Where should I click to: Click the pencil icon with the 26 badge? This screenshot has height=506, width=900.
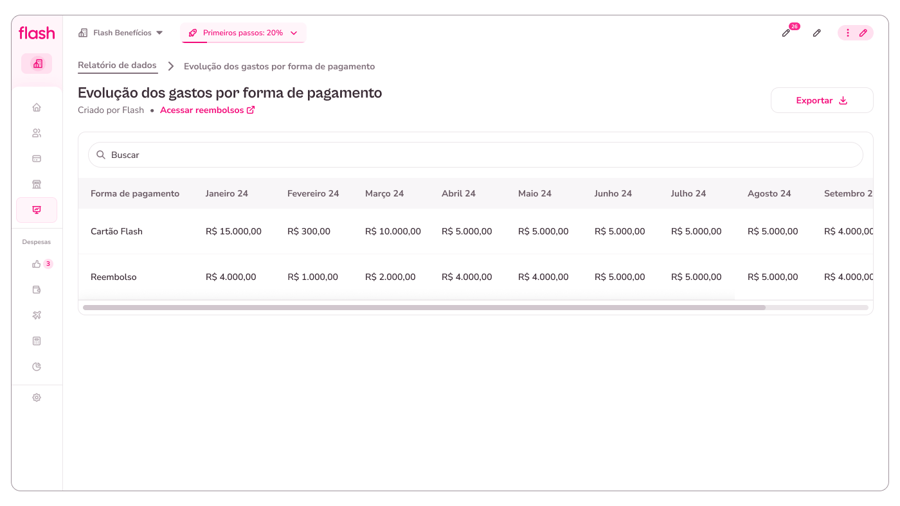(x=787, y=33)
